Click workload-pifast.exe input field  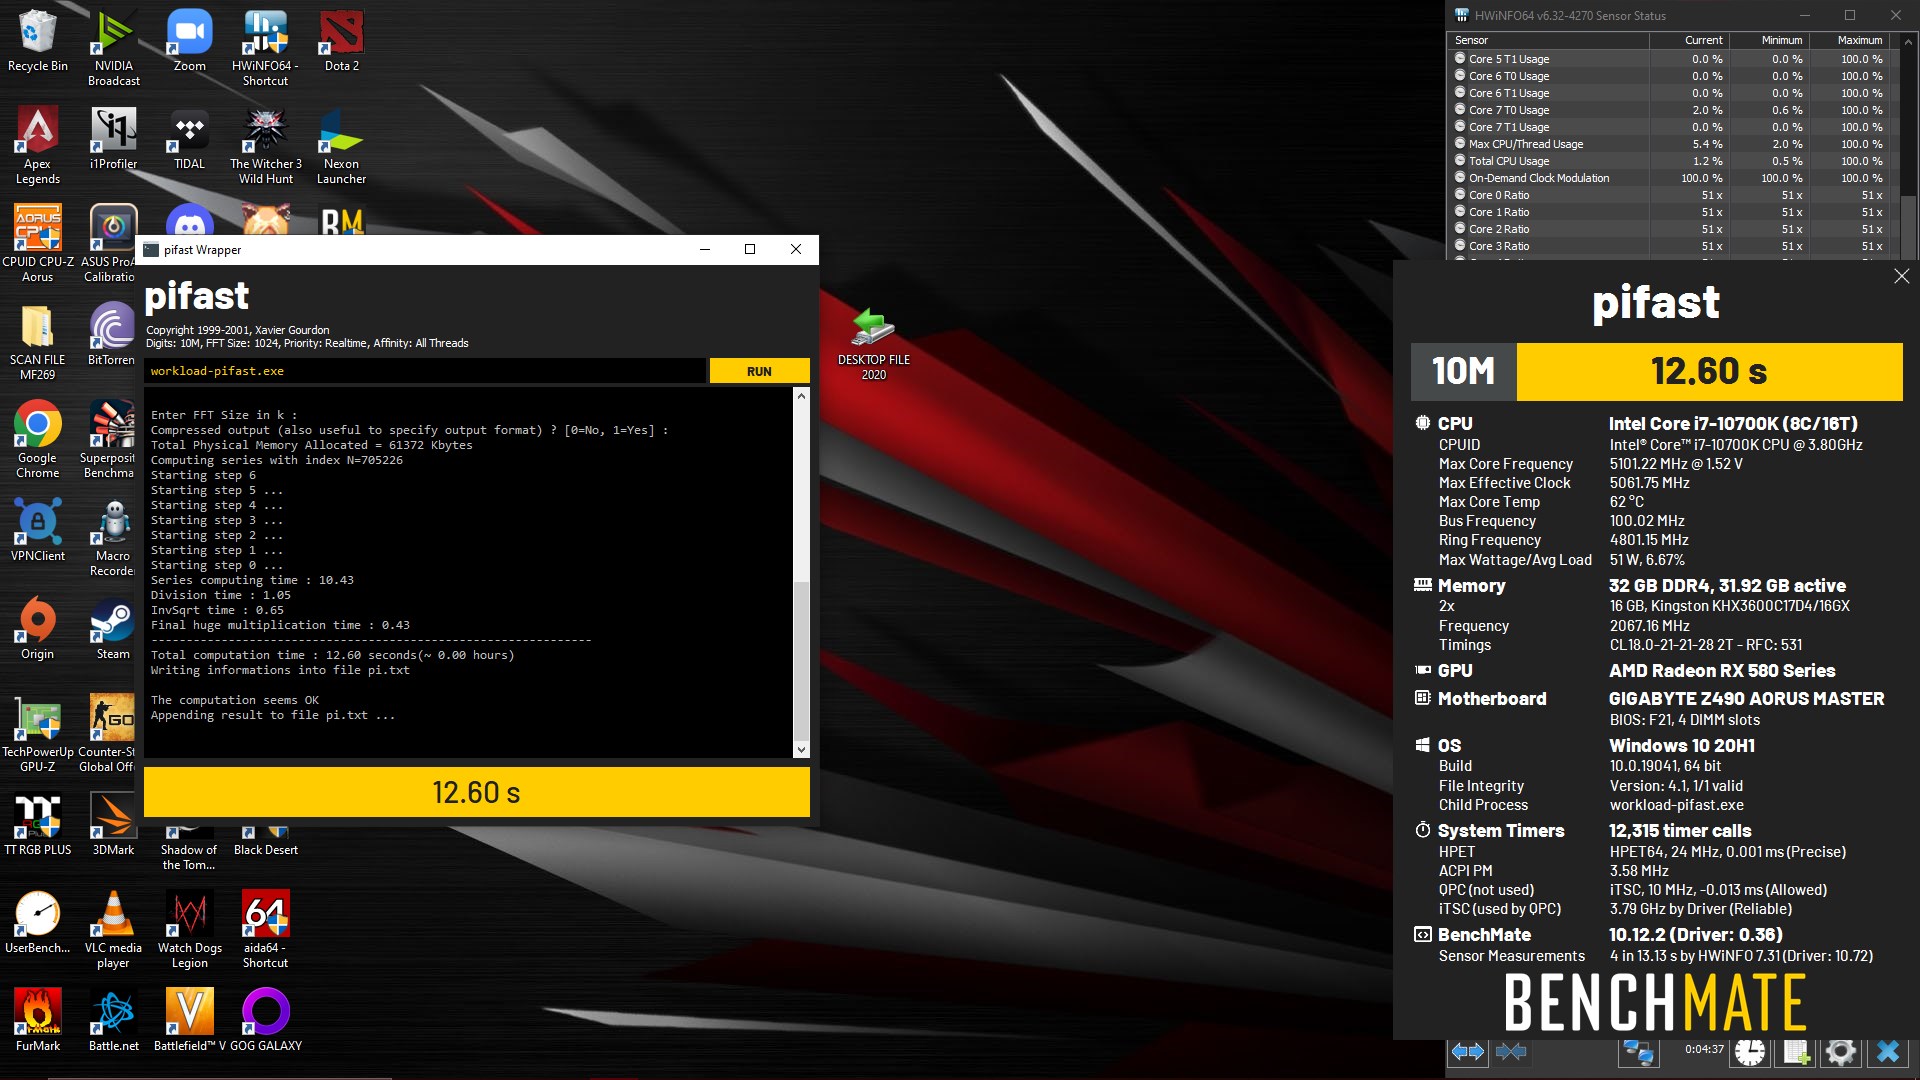(x=424, y=371)
